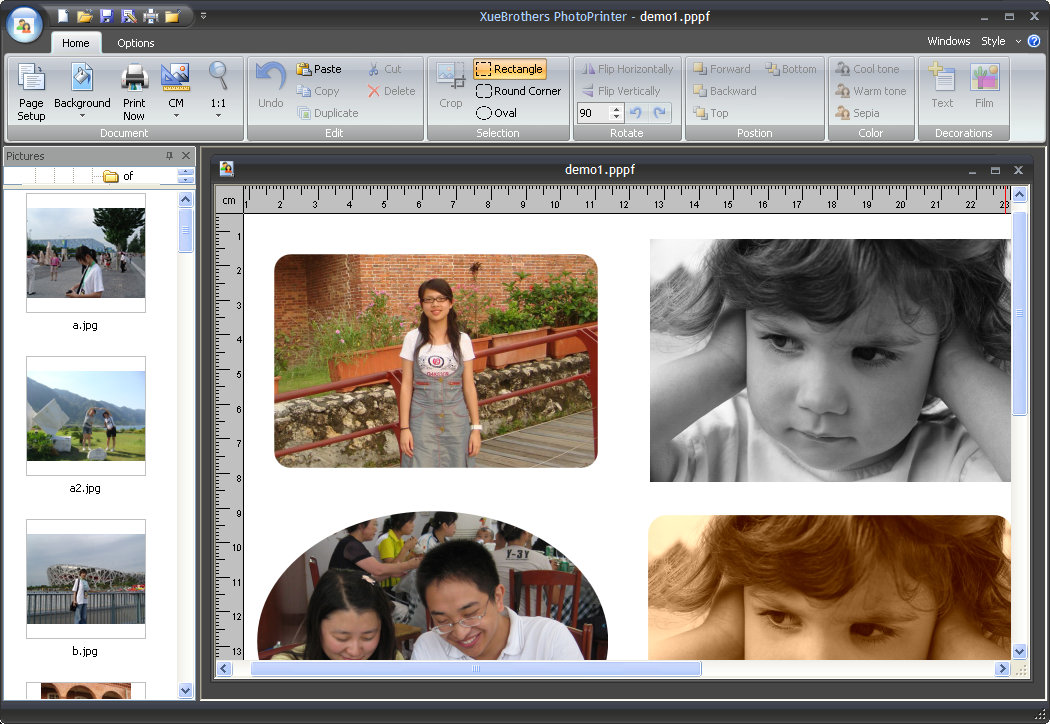Switch to the Options ribbon tab
Screen dimensions: 1050x724
(136, 43)
